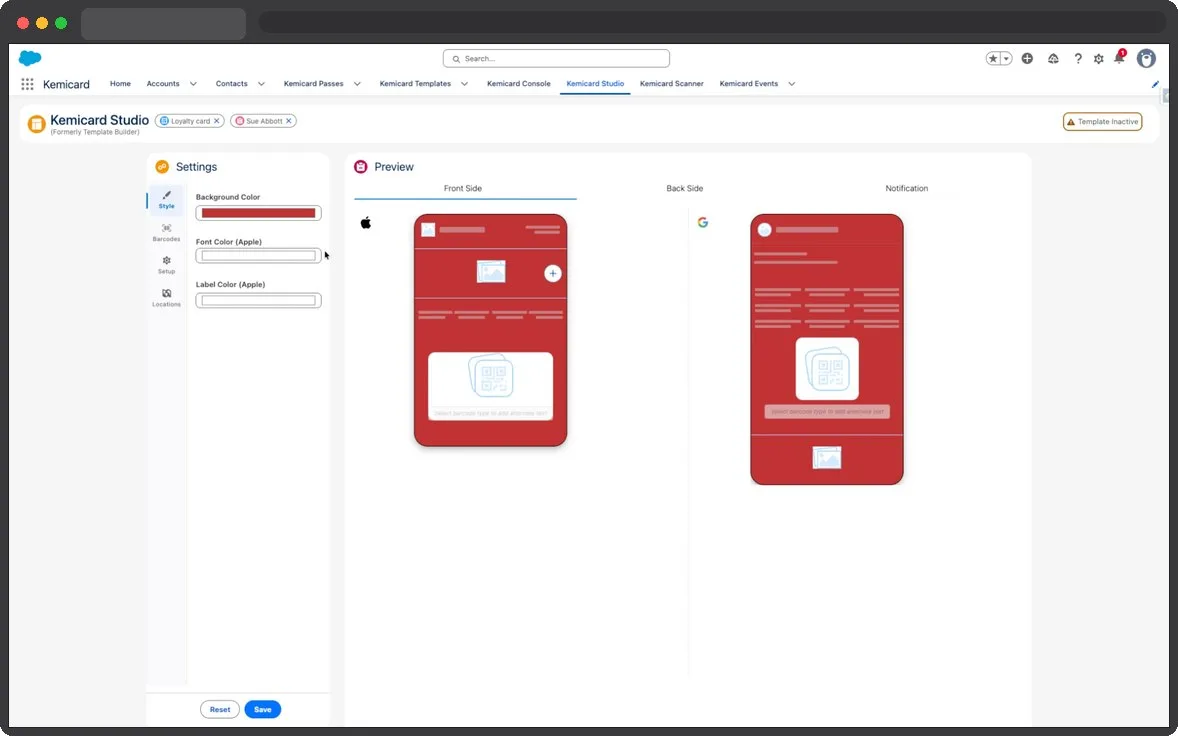Open the Kemicard Scanner tab
1178x736 pixels.
[672, 83]
